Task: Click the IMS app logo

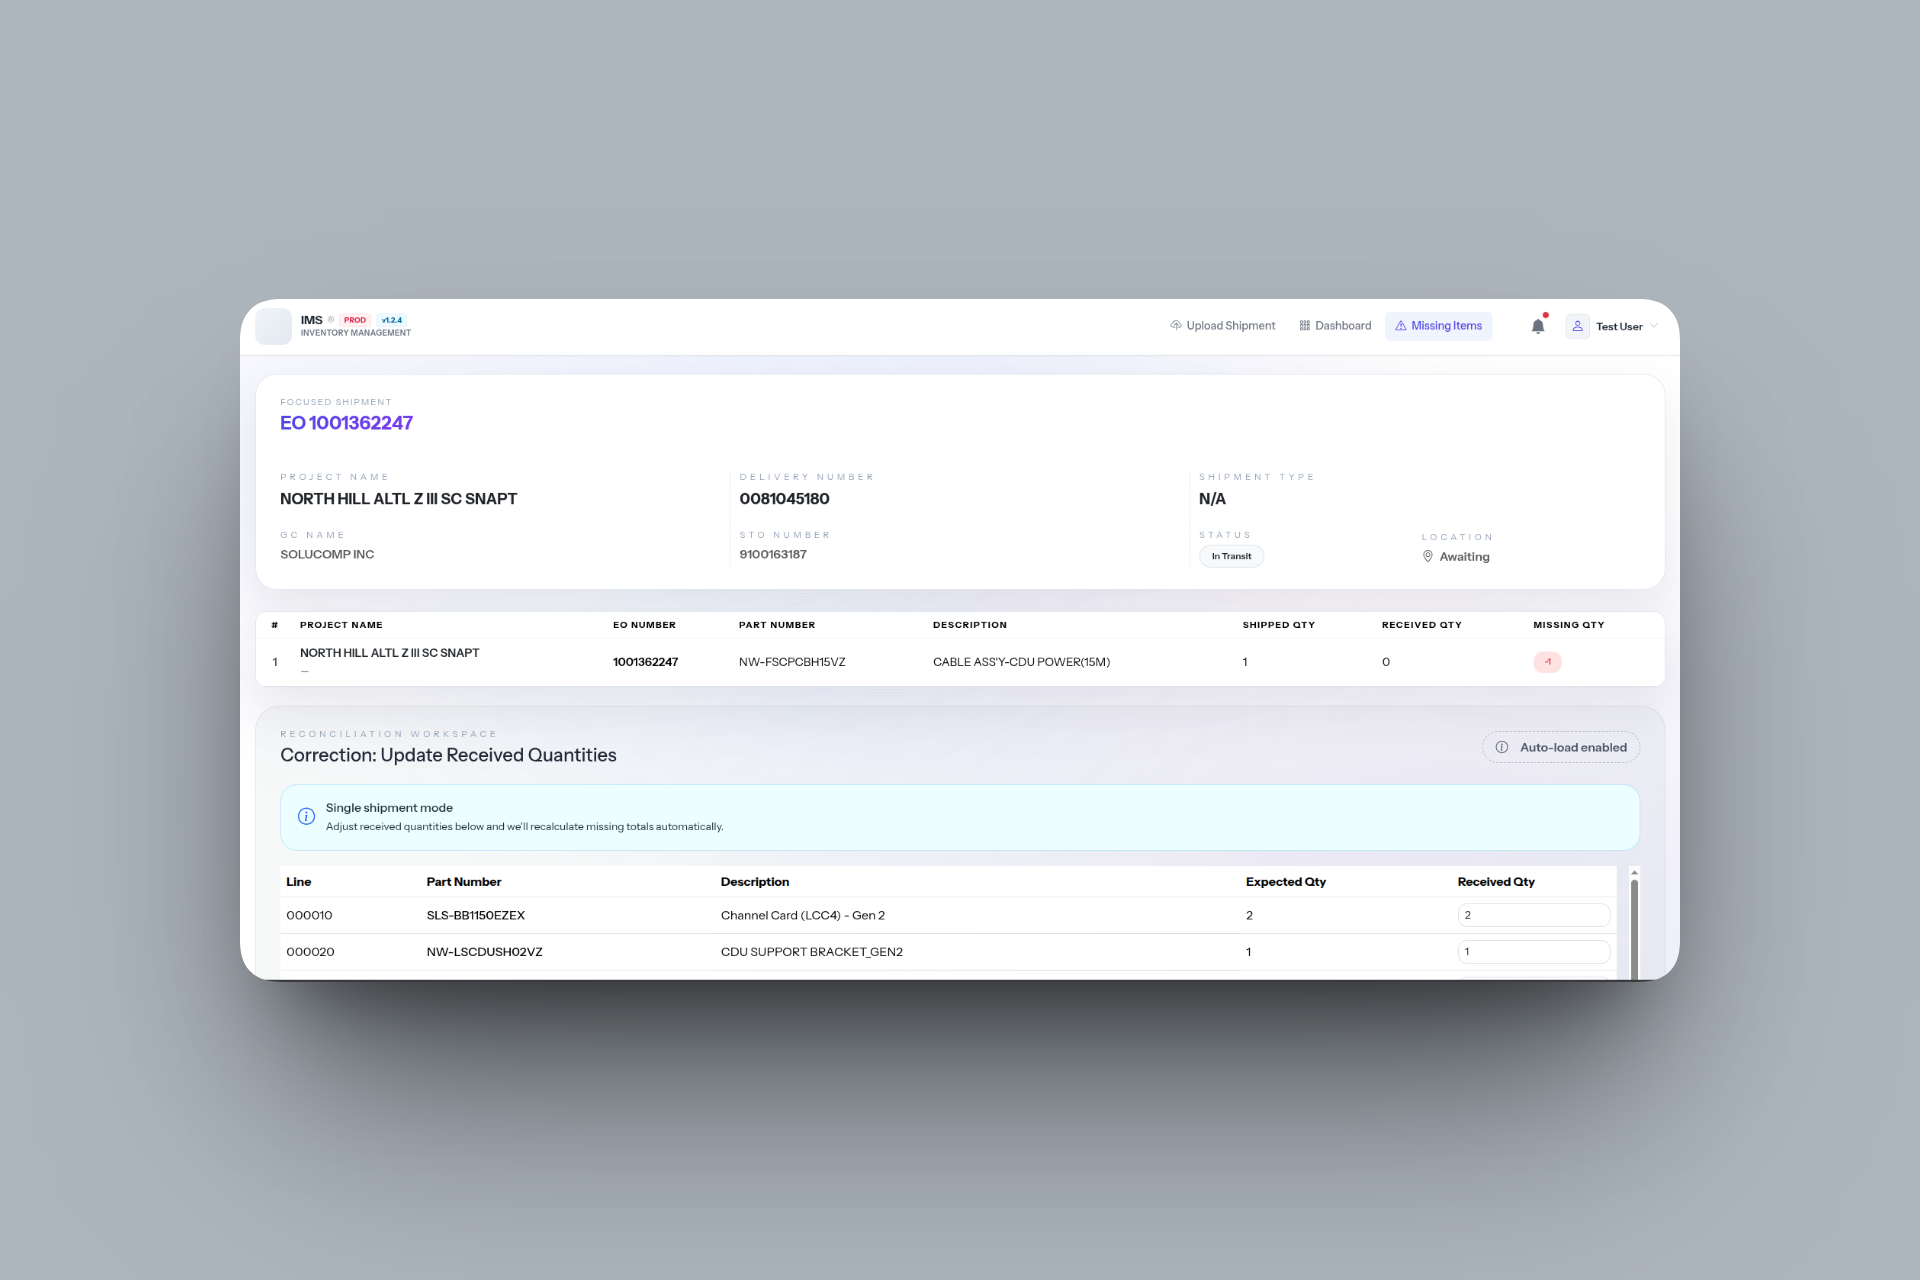Action: (273, 326)
